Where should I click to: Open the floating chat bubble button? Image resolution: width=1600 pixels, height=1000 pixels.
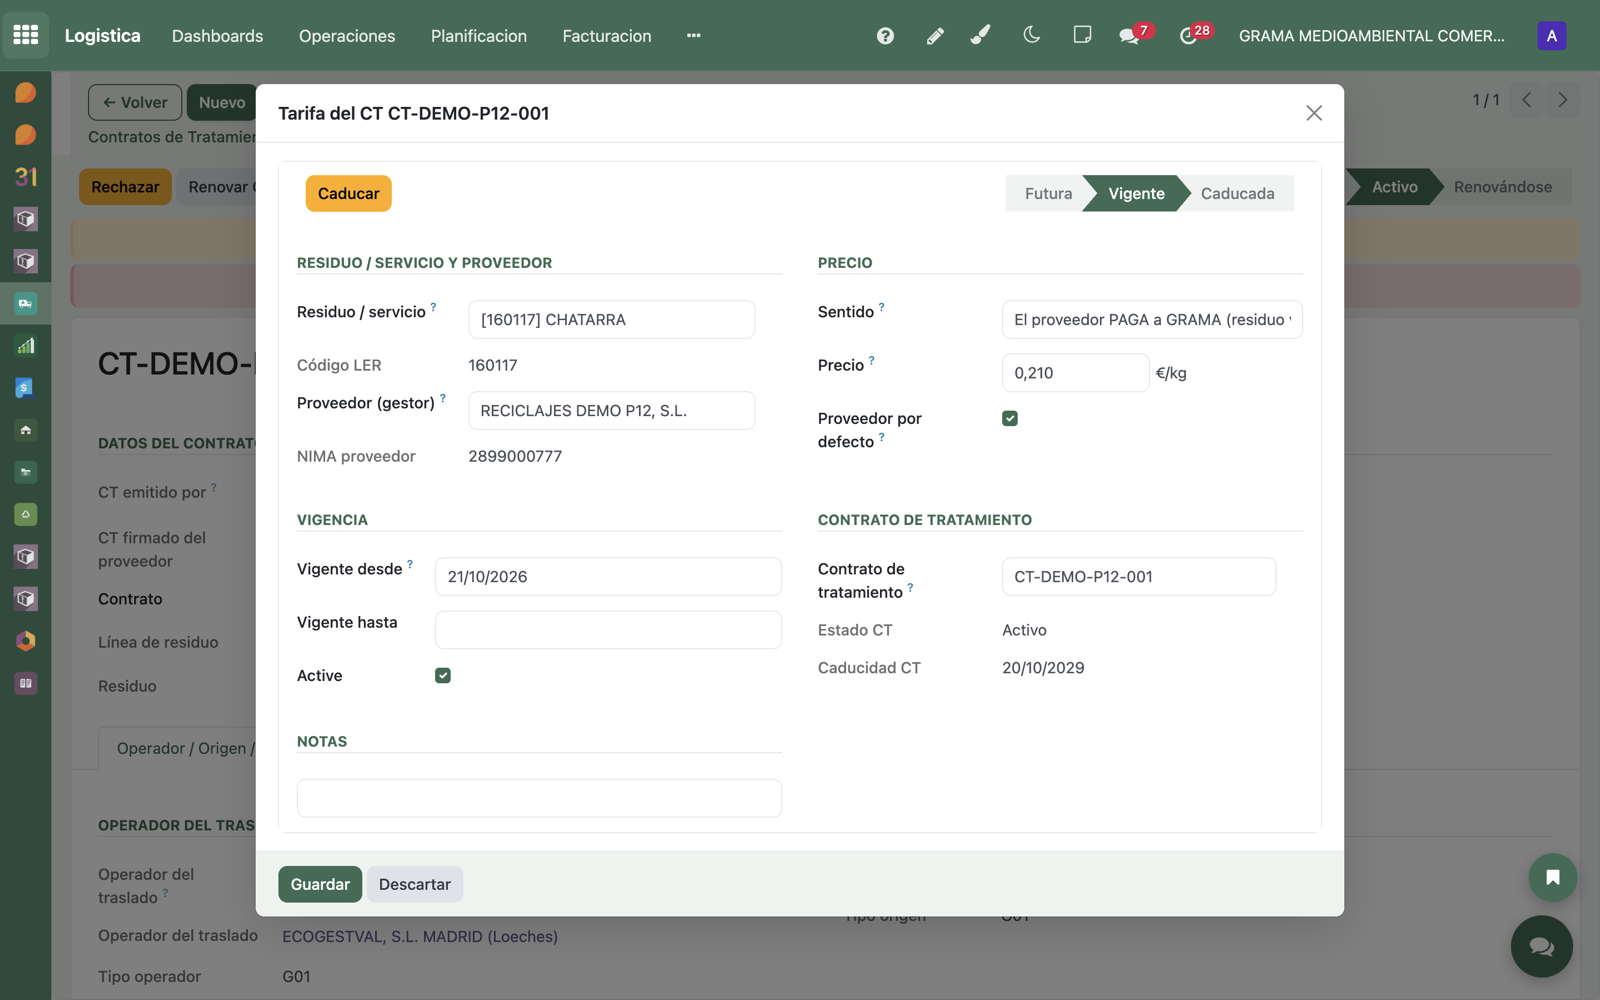point(1541,946)
